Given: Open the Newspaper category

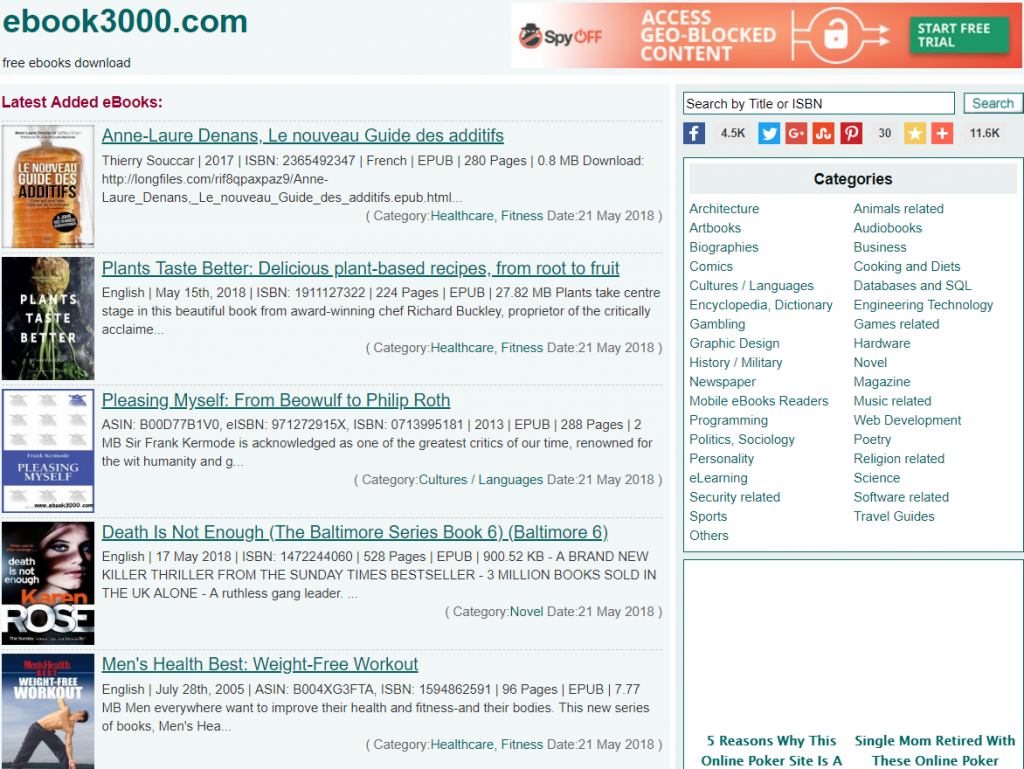Looking at the screenshot, I should pos(722,382).
